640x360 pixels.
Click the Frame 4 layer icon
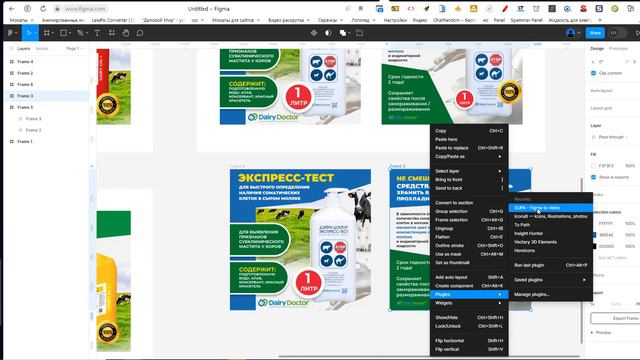11,62
